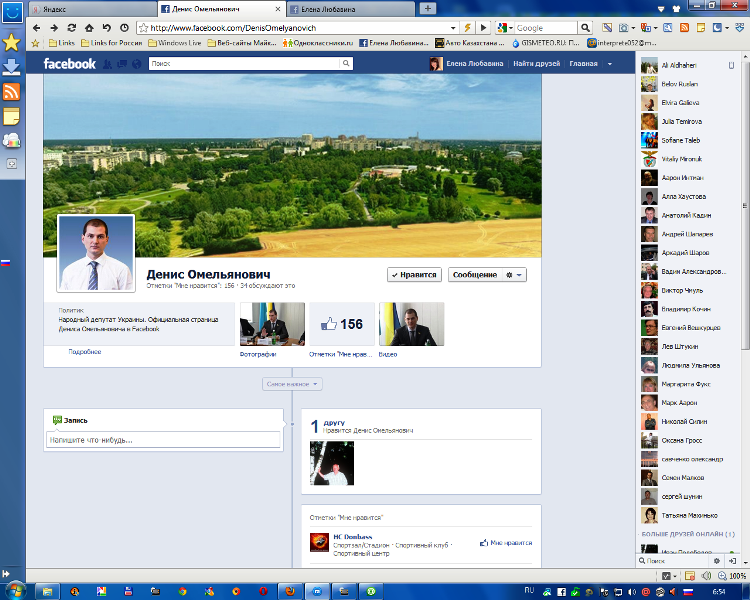750x600 pixels.
Task: Open the gear dropdown next to Сообщение
Action: (x=514, y=275)
